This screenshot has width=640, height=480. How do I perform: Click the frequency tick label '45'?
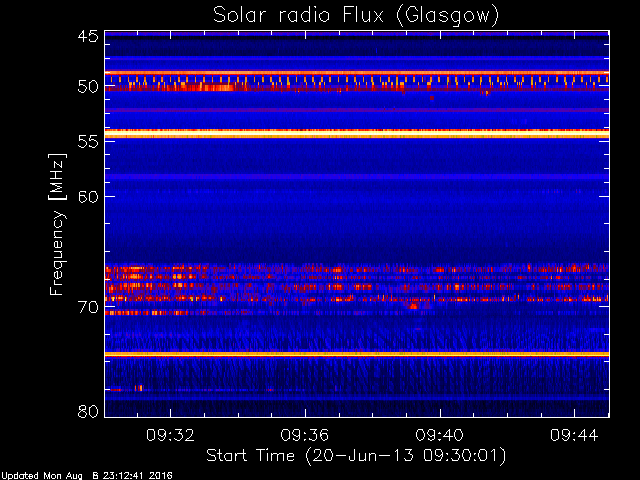[x=88, y=36]
